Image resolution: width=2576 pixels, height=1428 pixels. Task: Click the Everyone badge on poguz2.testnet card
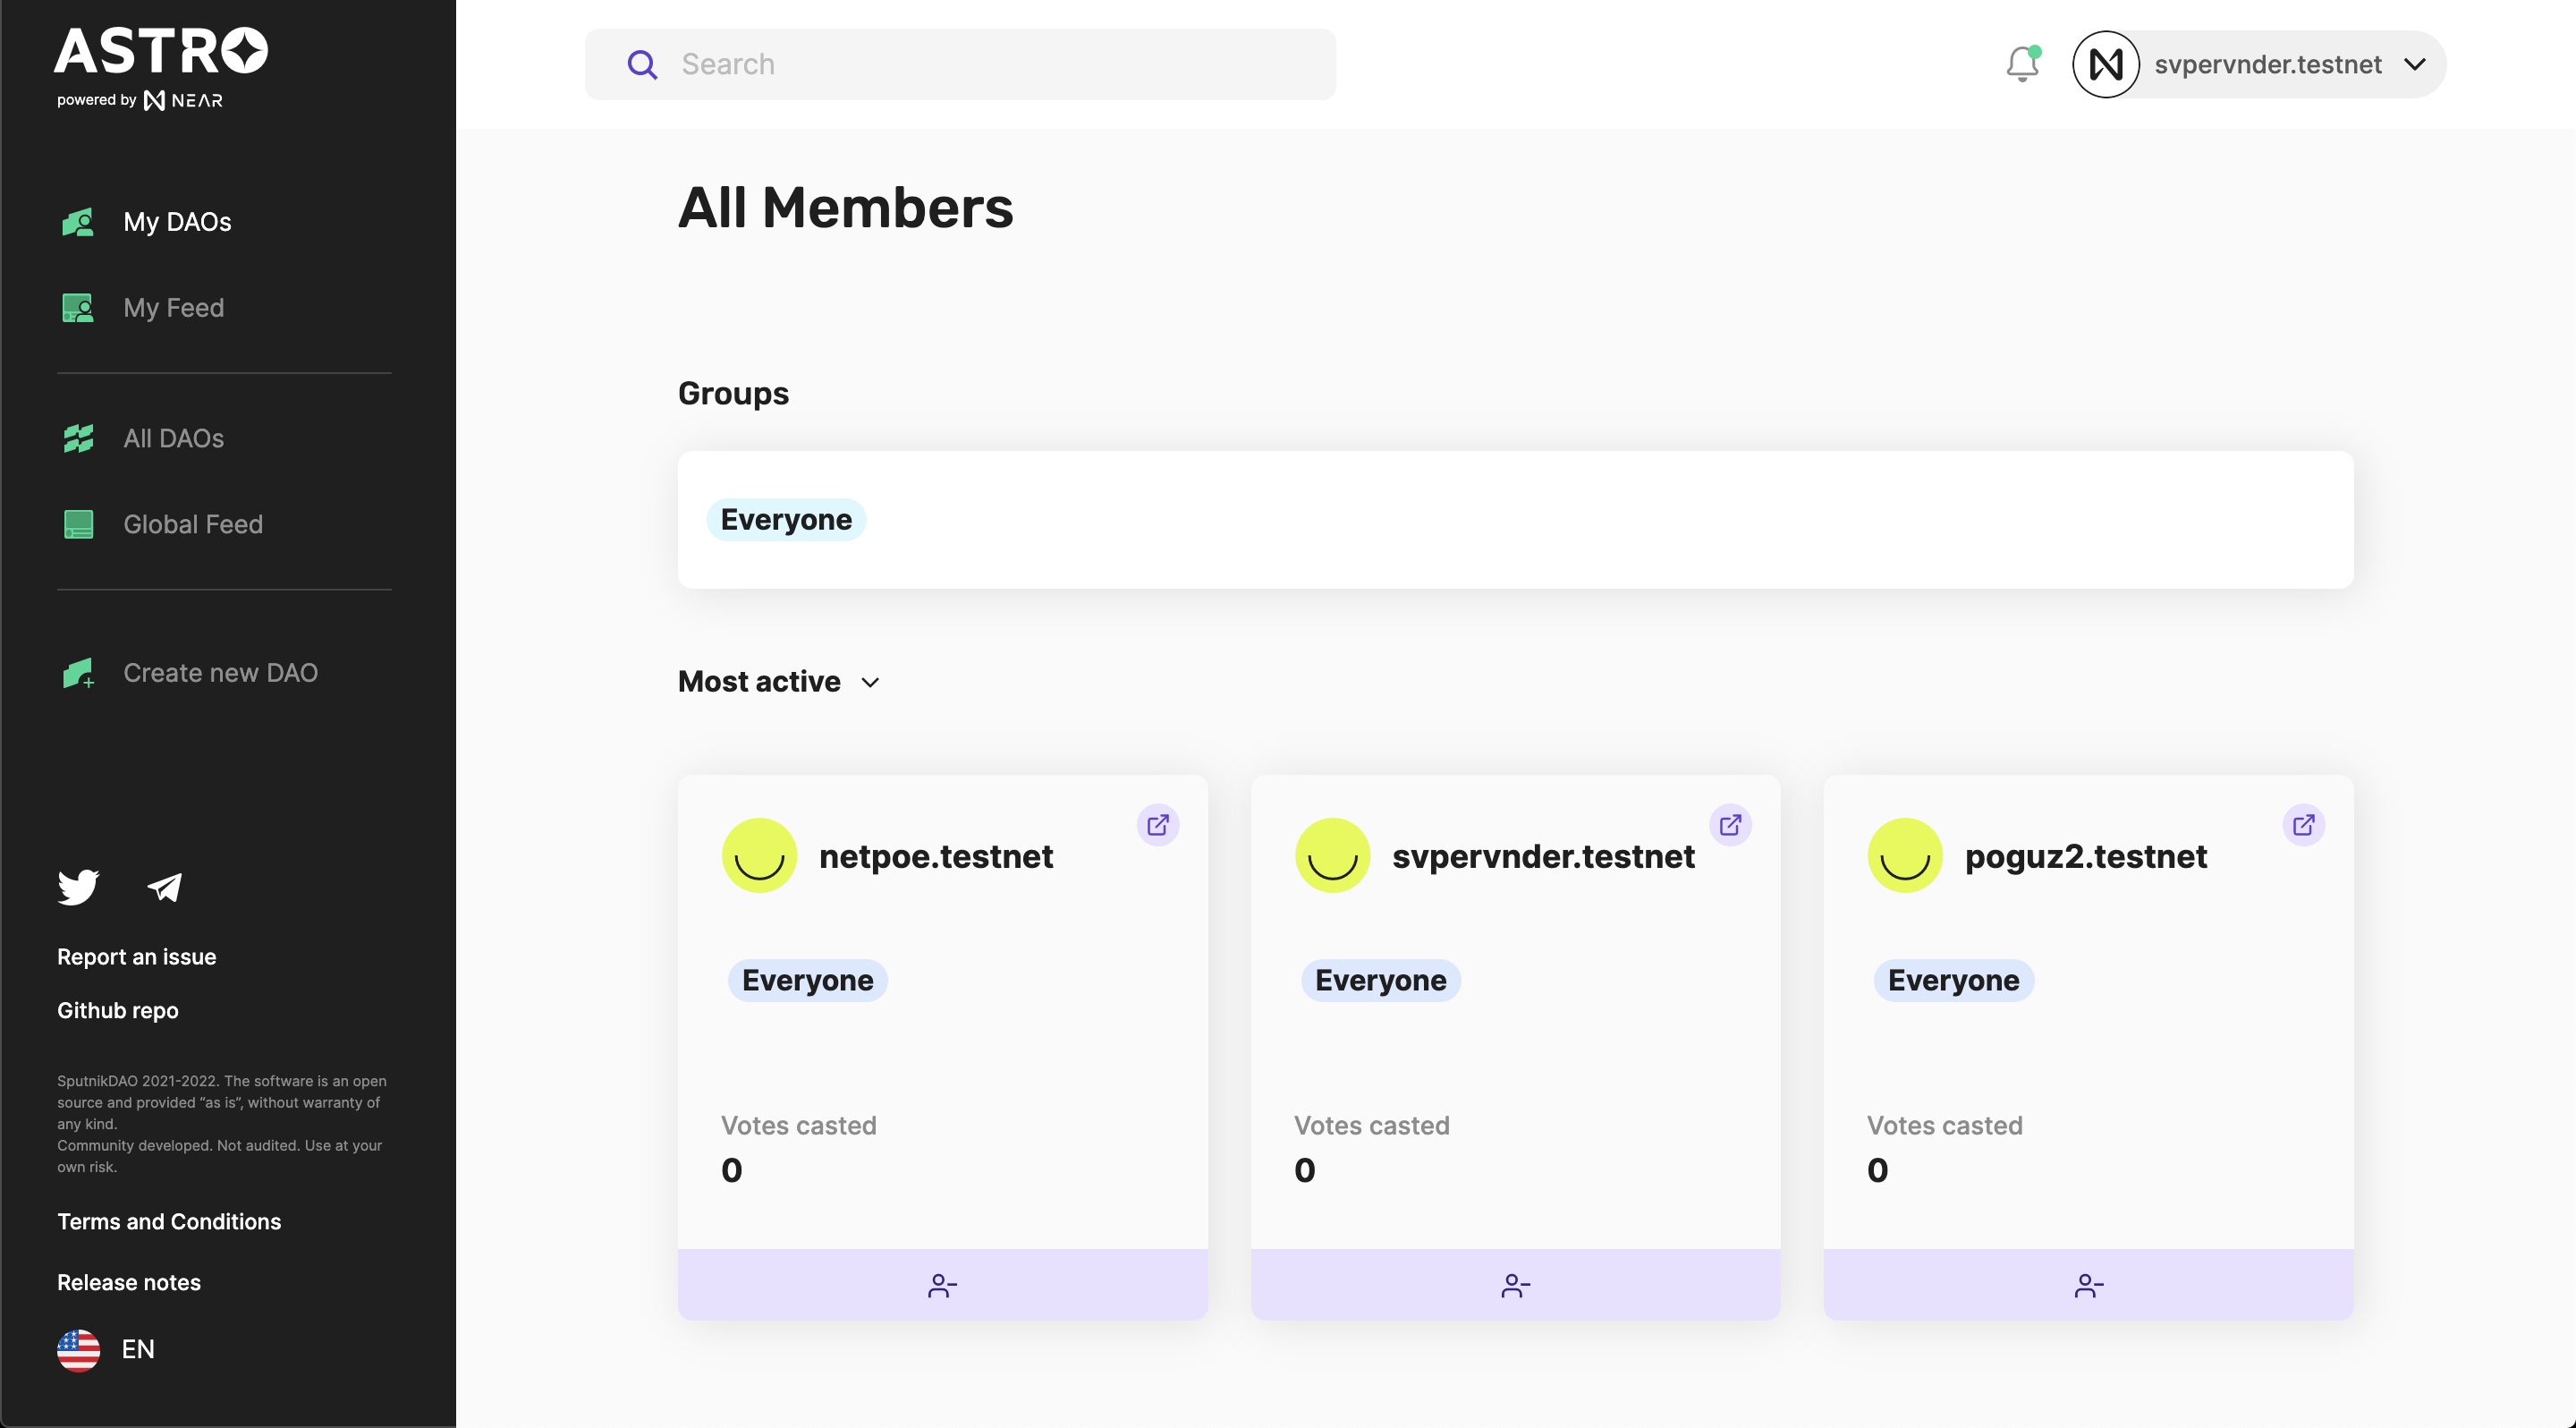coord(1953,980)
